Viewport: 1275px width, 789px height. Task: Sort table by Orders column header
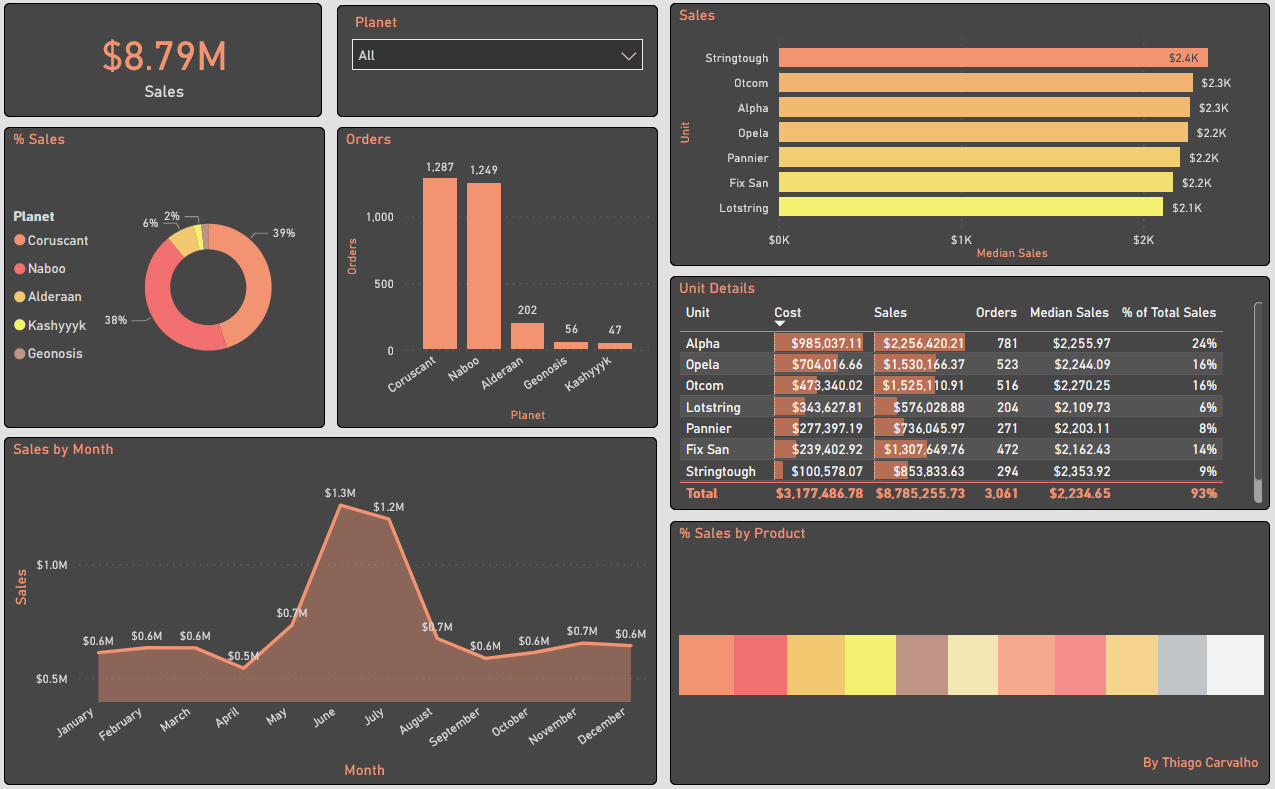pos(996,313)
